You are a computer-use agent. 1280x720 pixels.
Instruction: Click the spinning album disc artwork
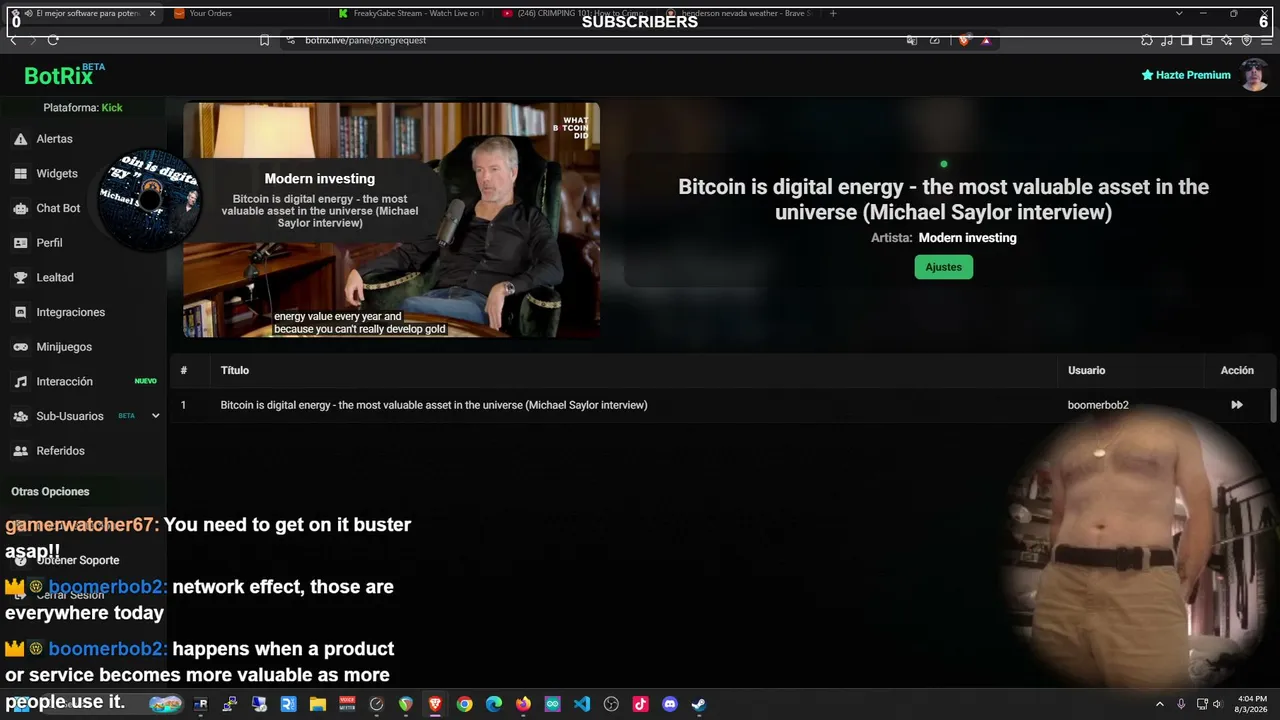click(x=150, y=198)
